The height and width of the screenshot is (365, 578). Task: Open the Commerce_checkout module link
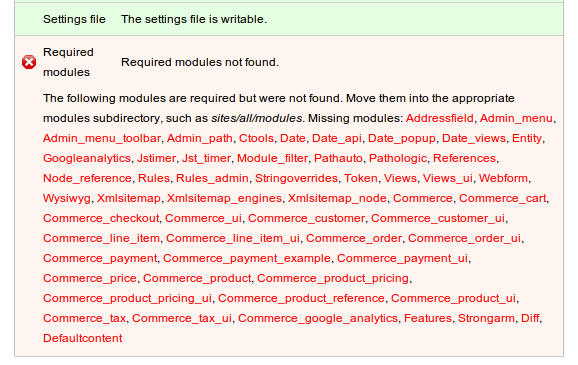point(101,218)
